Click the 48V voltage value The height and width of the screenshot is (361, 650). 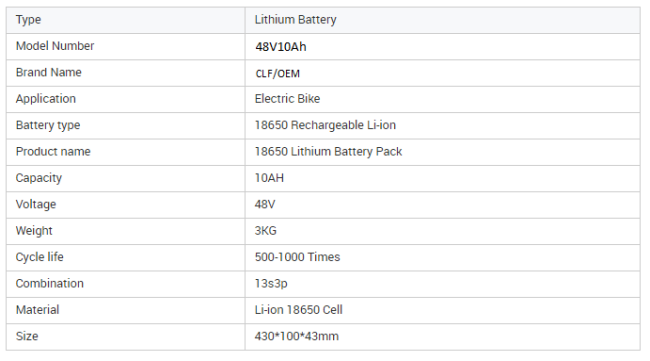point(265,204)
